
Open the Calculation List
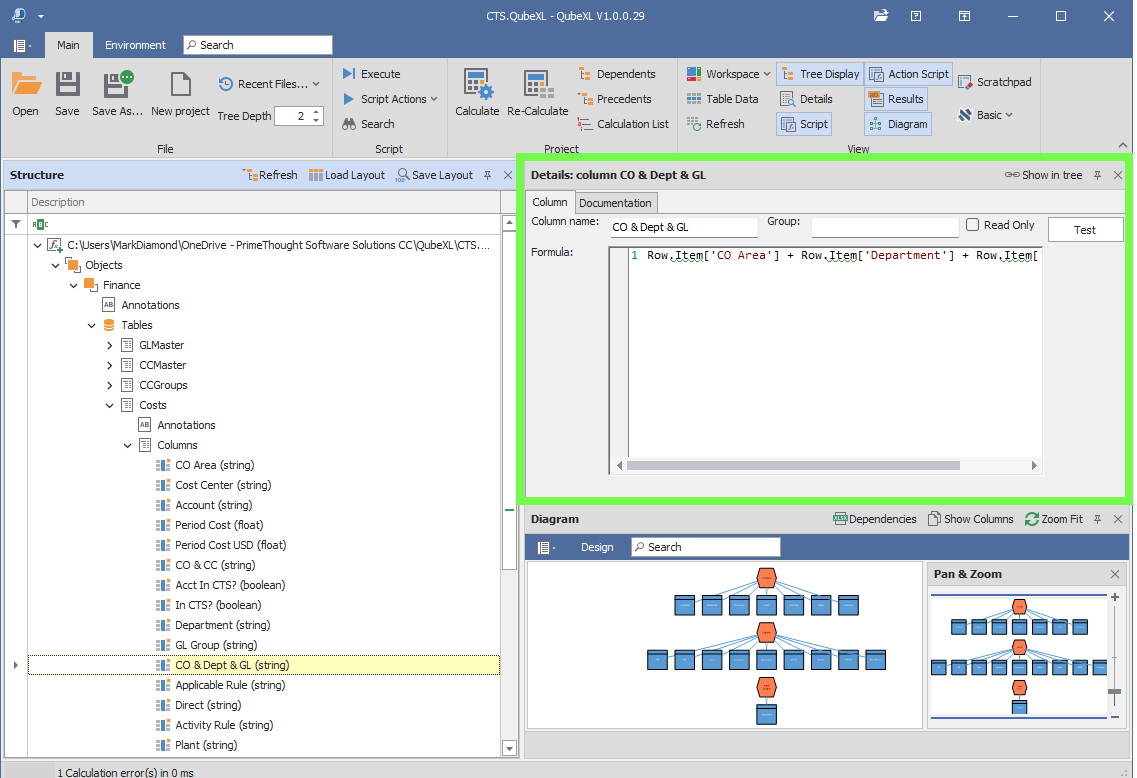click(624, 124)
